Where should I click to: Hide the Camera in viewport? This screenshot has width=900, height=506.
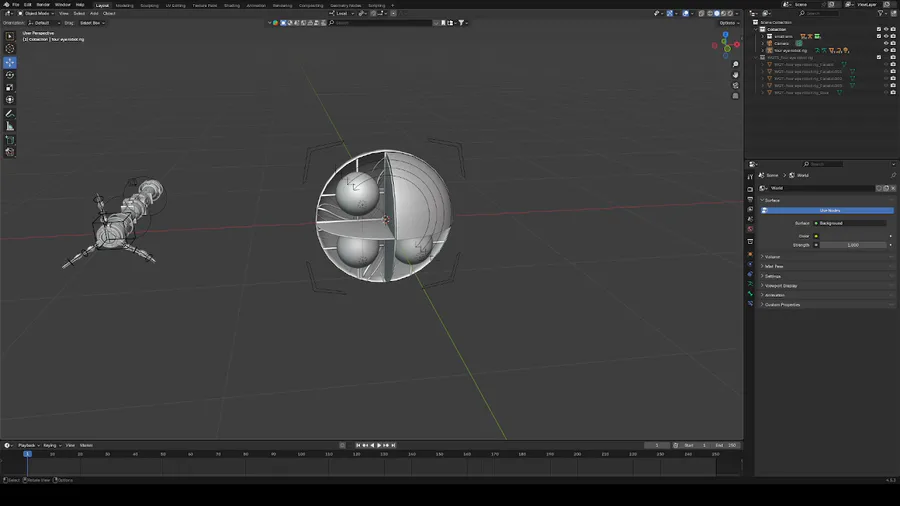coord(886,43)
